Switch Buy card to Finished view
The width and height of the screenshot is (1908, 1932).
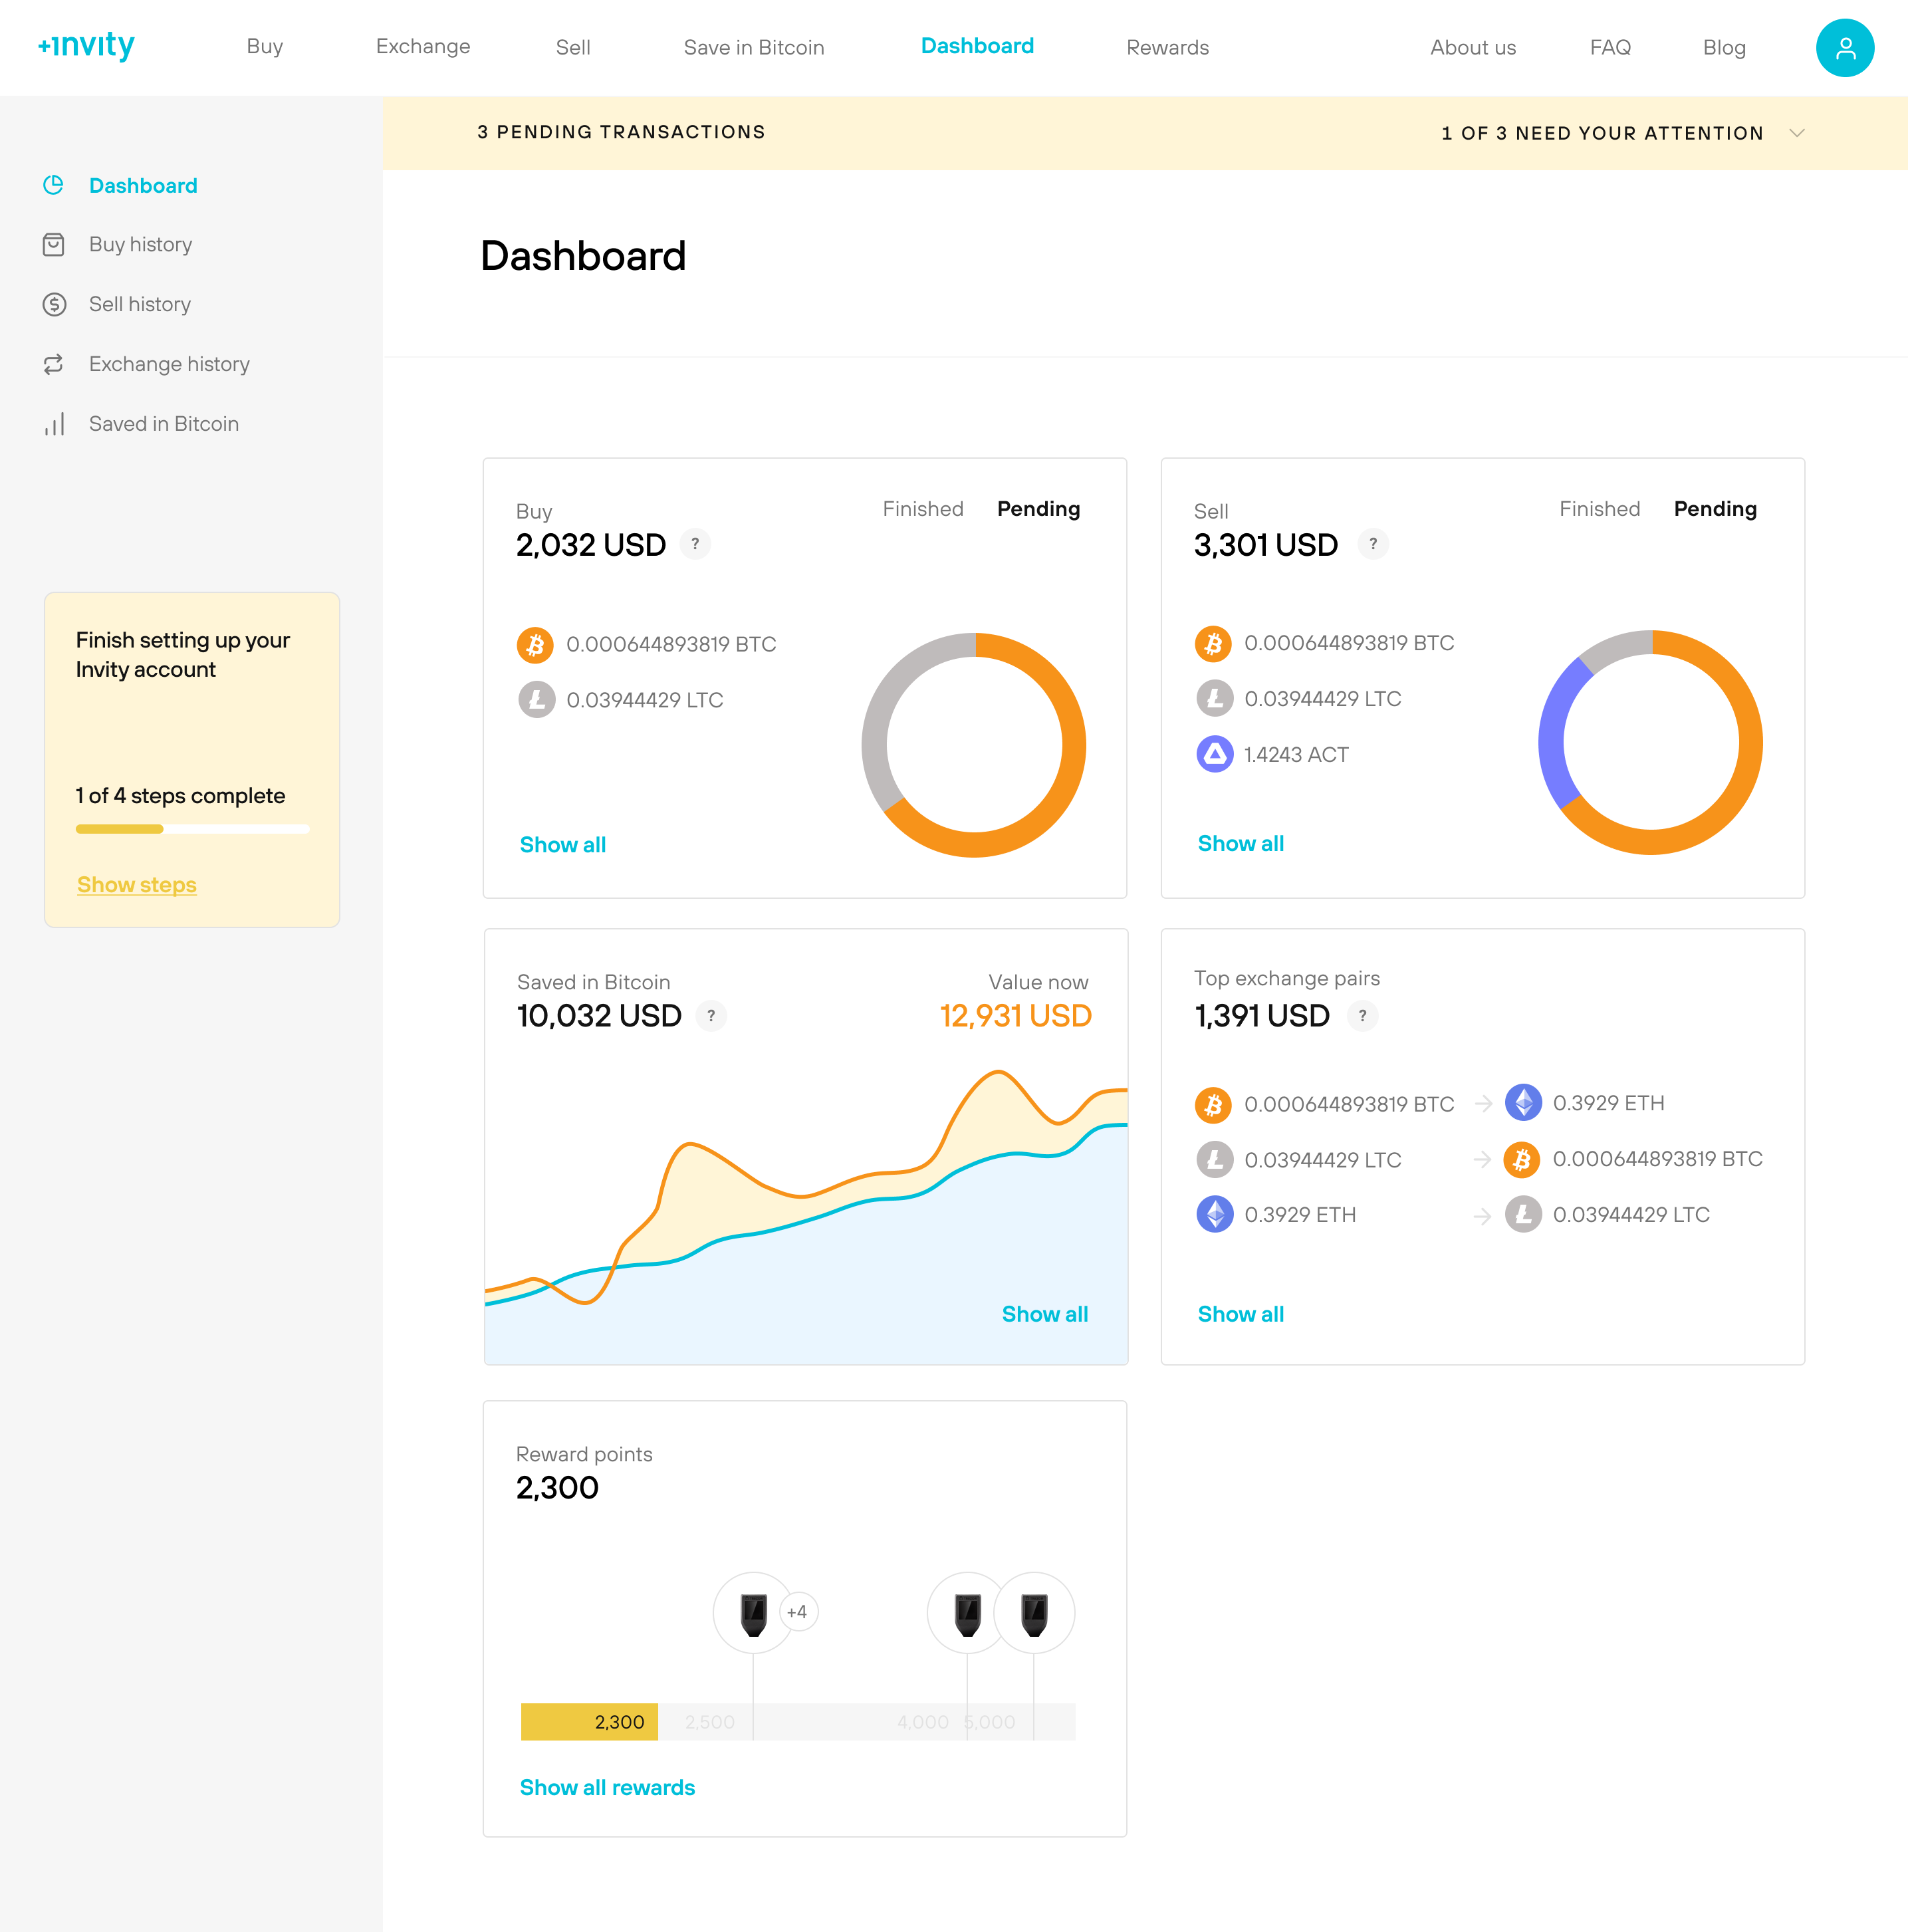[x=922, y=509]
